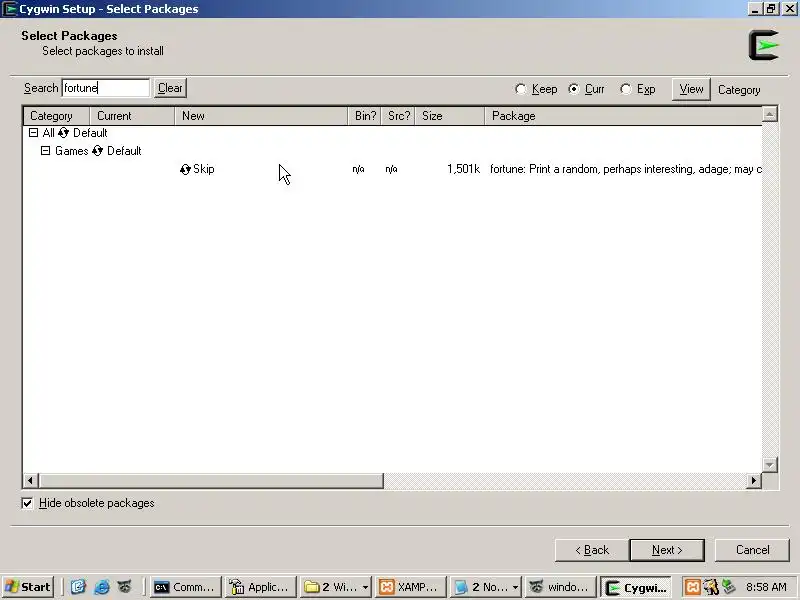Screen dimensions: 800x600
Task: Click the horizontal scrollbar thumb
Action: (x=211, y=481)
